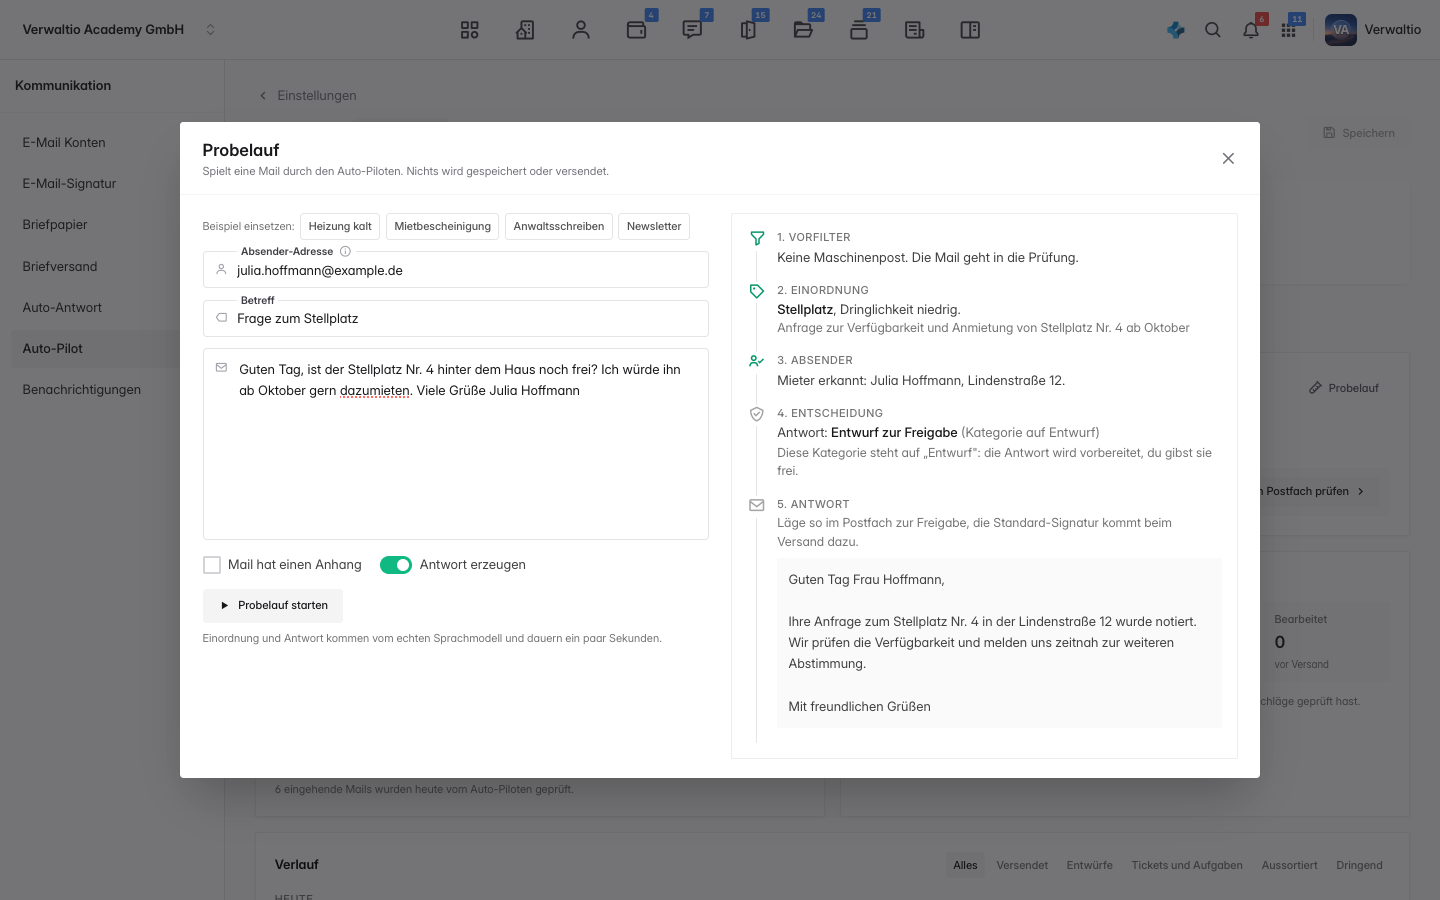Open the folder icon with badge 24
1440x900 pixels.
(x=803, y=30)
